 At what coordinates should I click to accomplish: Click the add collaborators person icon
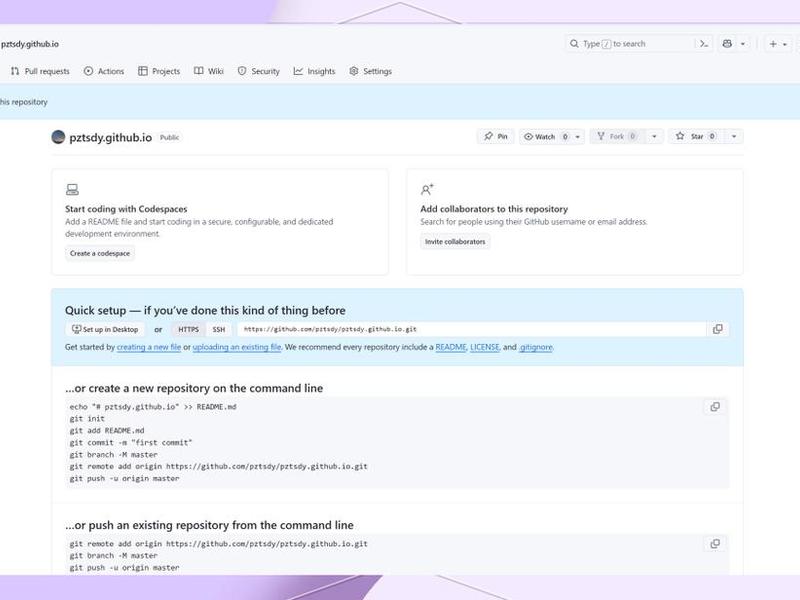tap(427, 190)
